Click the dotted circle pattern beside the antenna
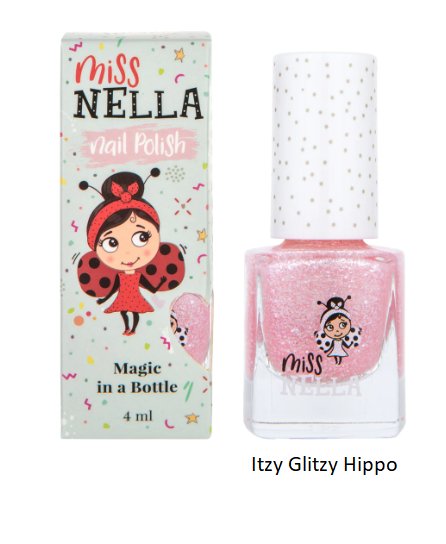The height and width of the screenshot is (544, 446). click(x=175, y=173)
